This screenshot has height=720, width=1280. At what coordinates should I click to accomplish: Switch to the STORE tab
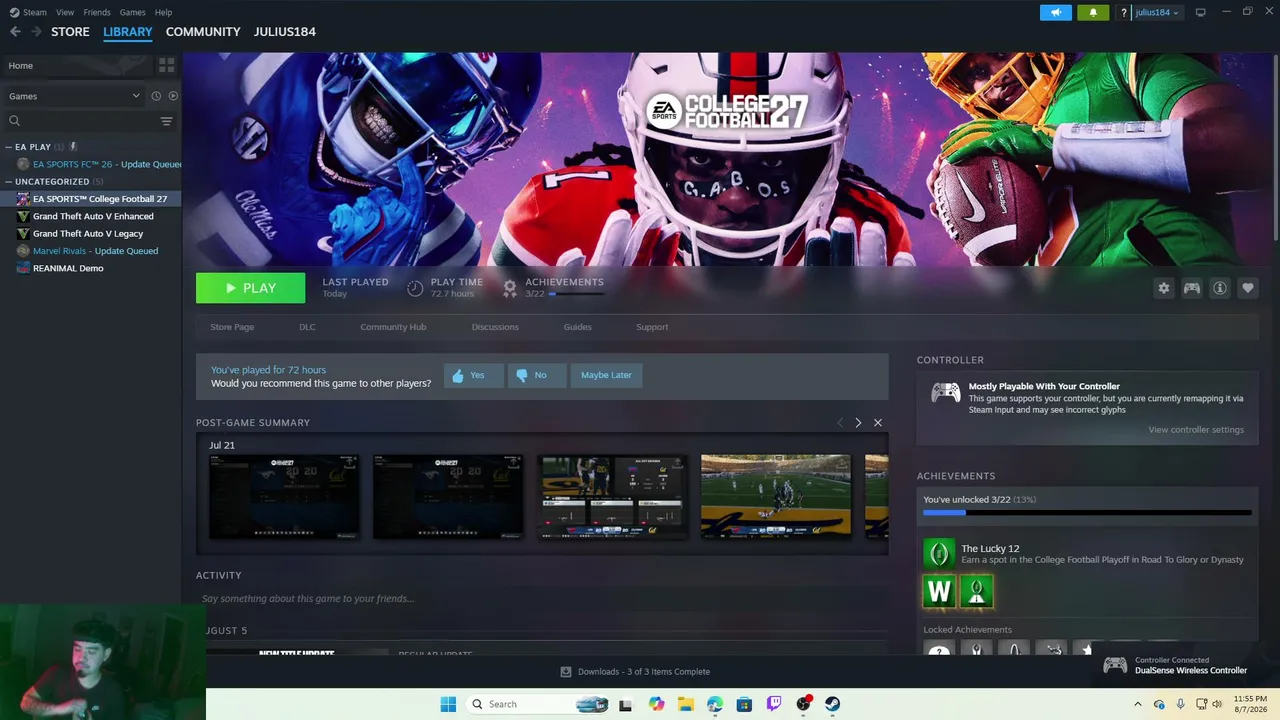[70, 32]
